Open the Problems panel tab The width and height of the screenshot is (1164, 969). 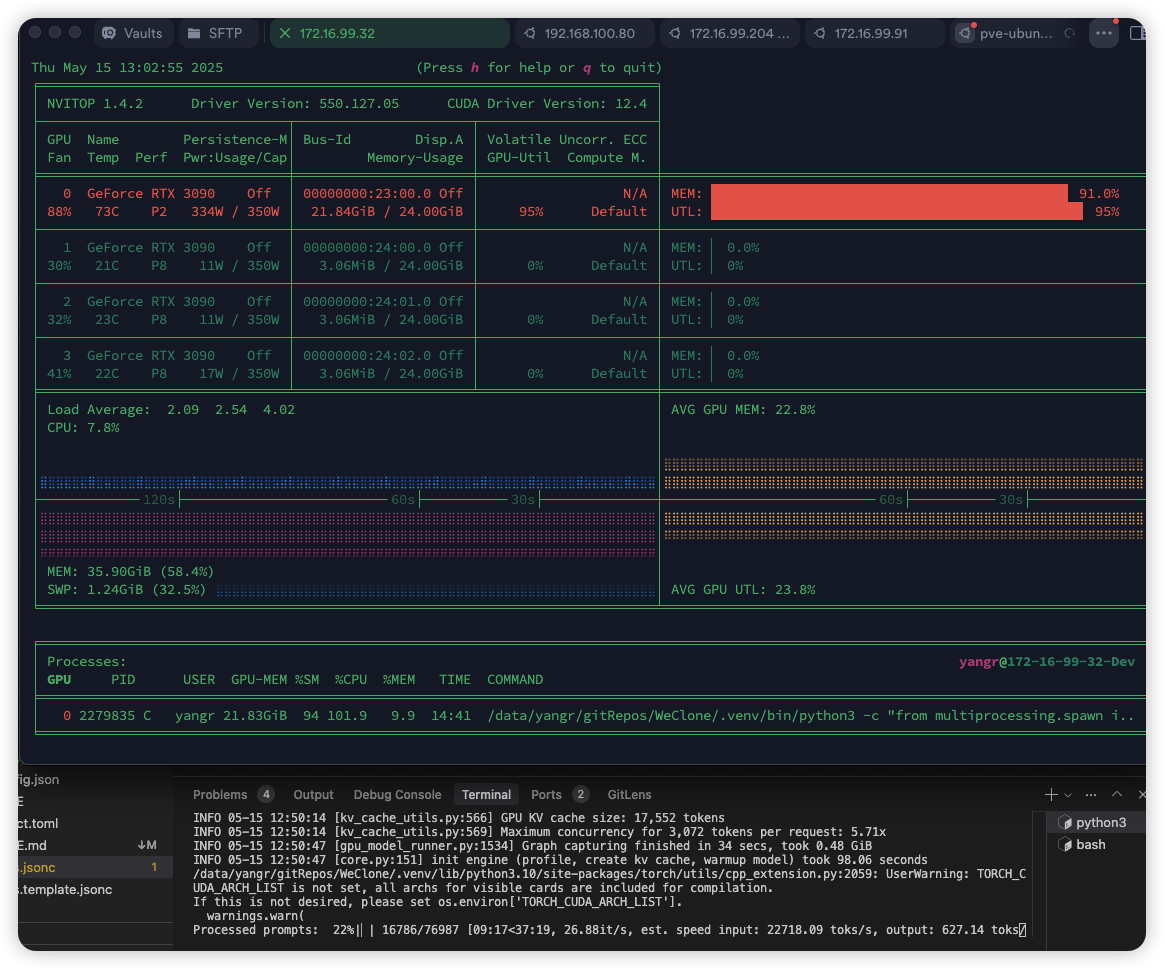pyautogui.click(x=220, y=795)
